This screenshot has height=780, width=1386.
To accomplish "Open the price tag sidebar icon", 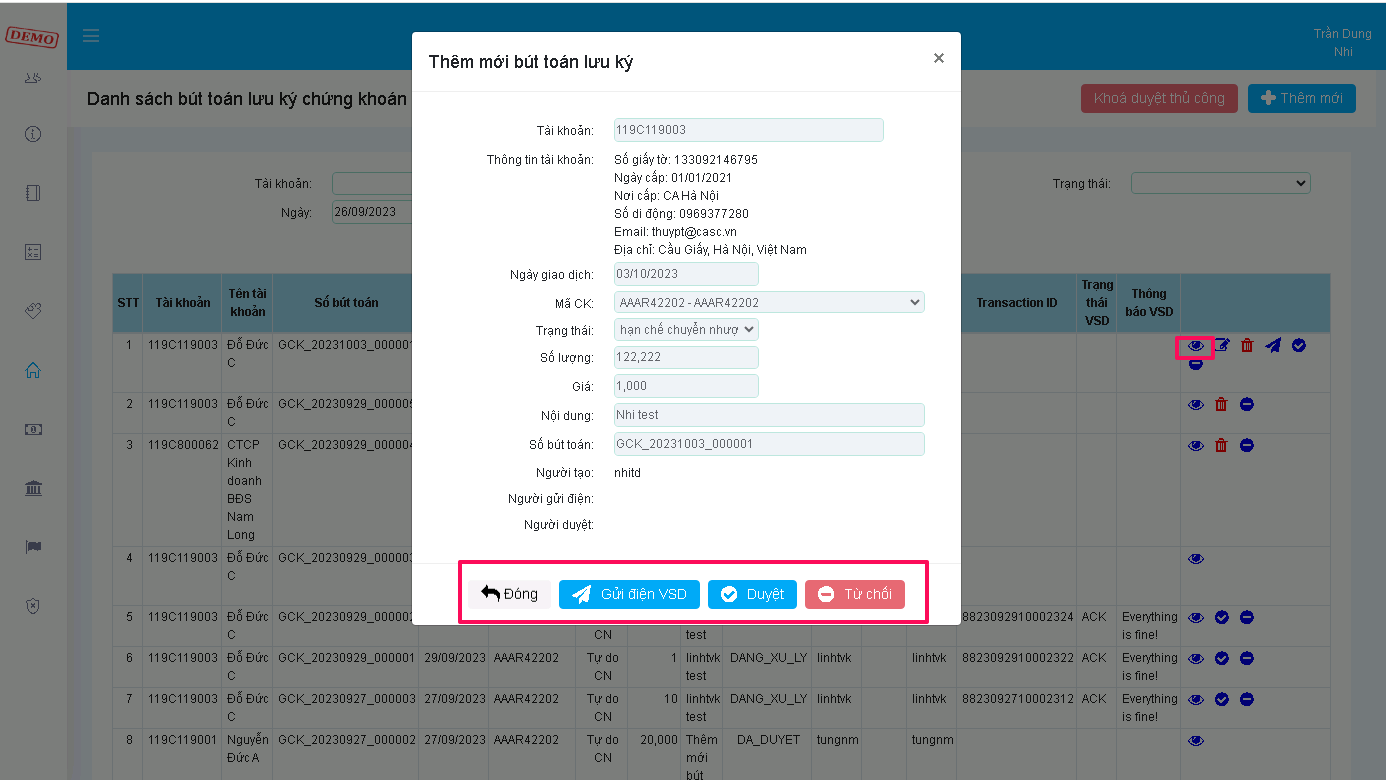I will click(33, 311).
